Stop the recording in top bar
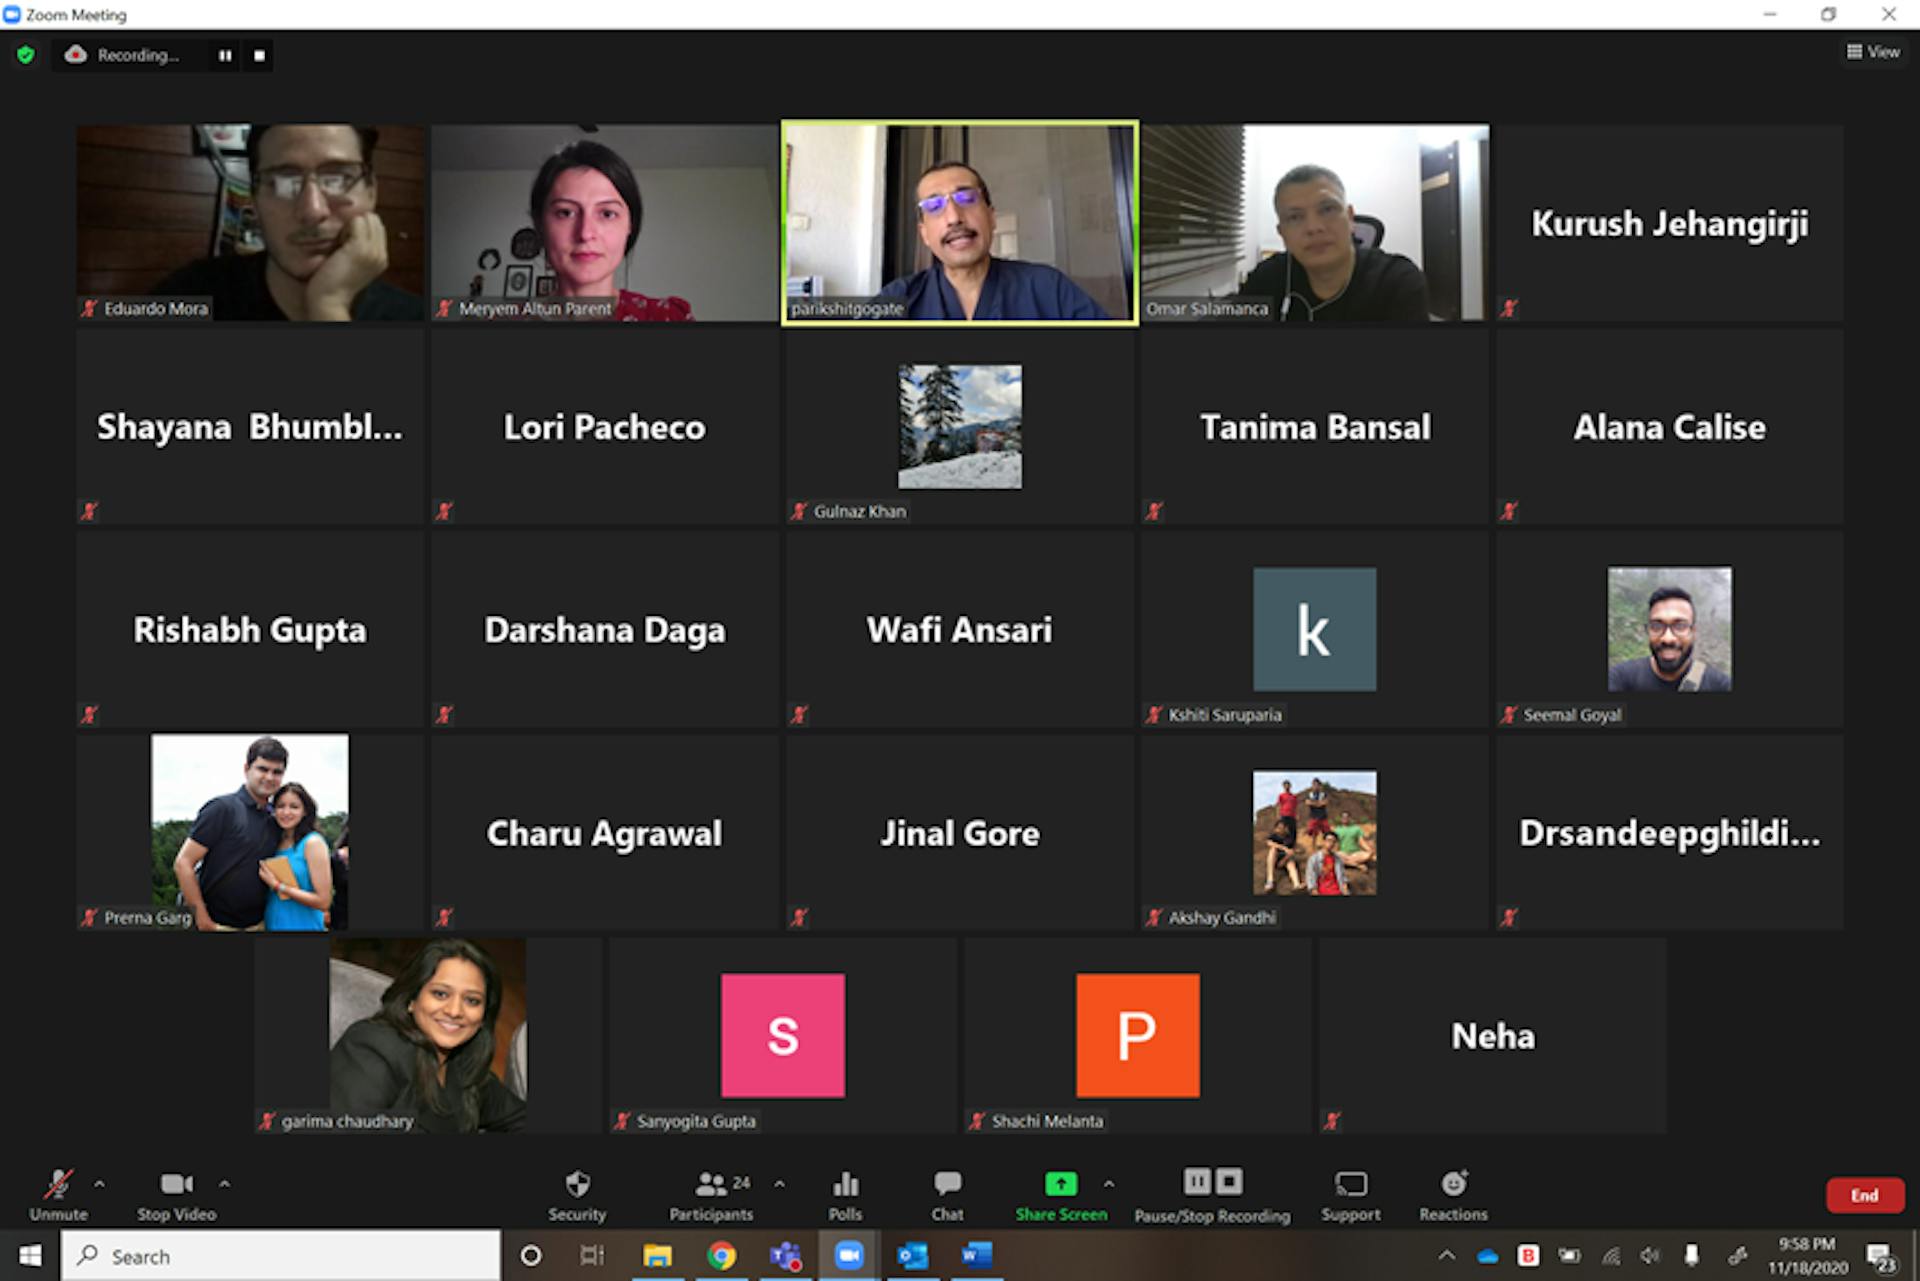The height and width of the screenshot is (1281, 1920). pyautogui.click(x=260, y=55)
